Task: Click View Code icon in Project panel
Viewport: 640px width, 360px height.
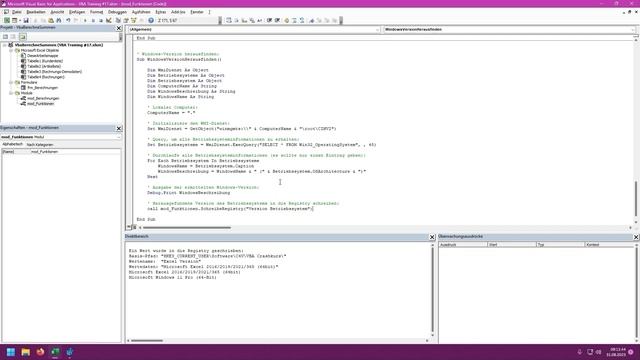Action: click(5, 37)
